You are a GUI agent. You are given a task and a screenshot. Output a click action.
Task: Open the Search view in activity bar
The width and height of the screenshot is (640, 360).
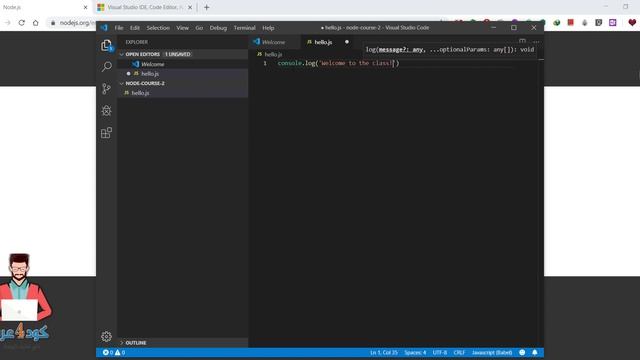coord(107,67)
